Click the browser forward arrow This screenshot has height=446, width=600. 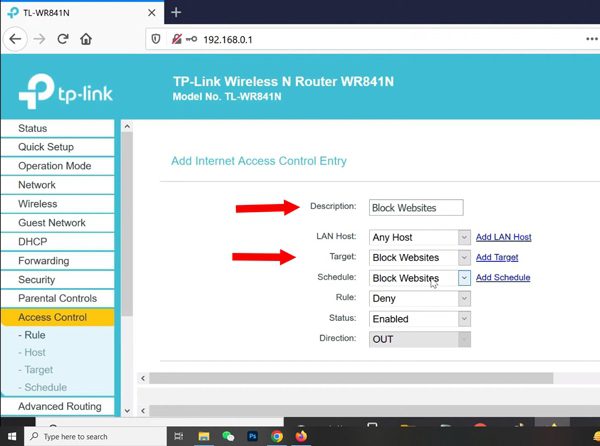pyautogui.click(x=39, y=39)
